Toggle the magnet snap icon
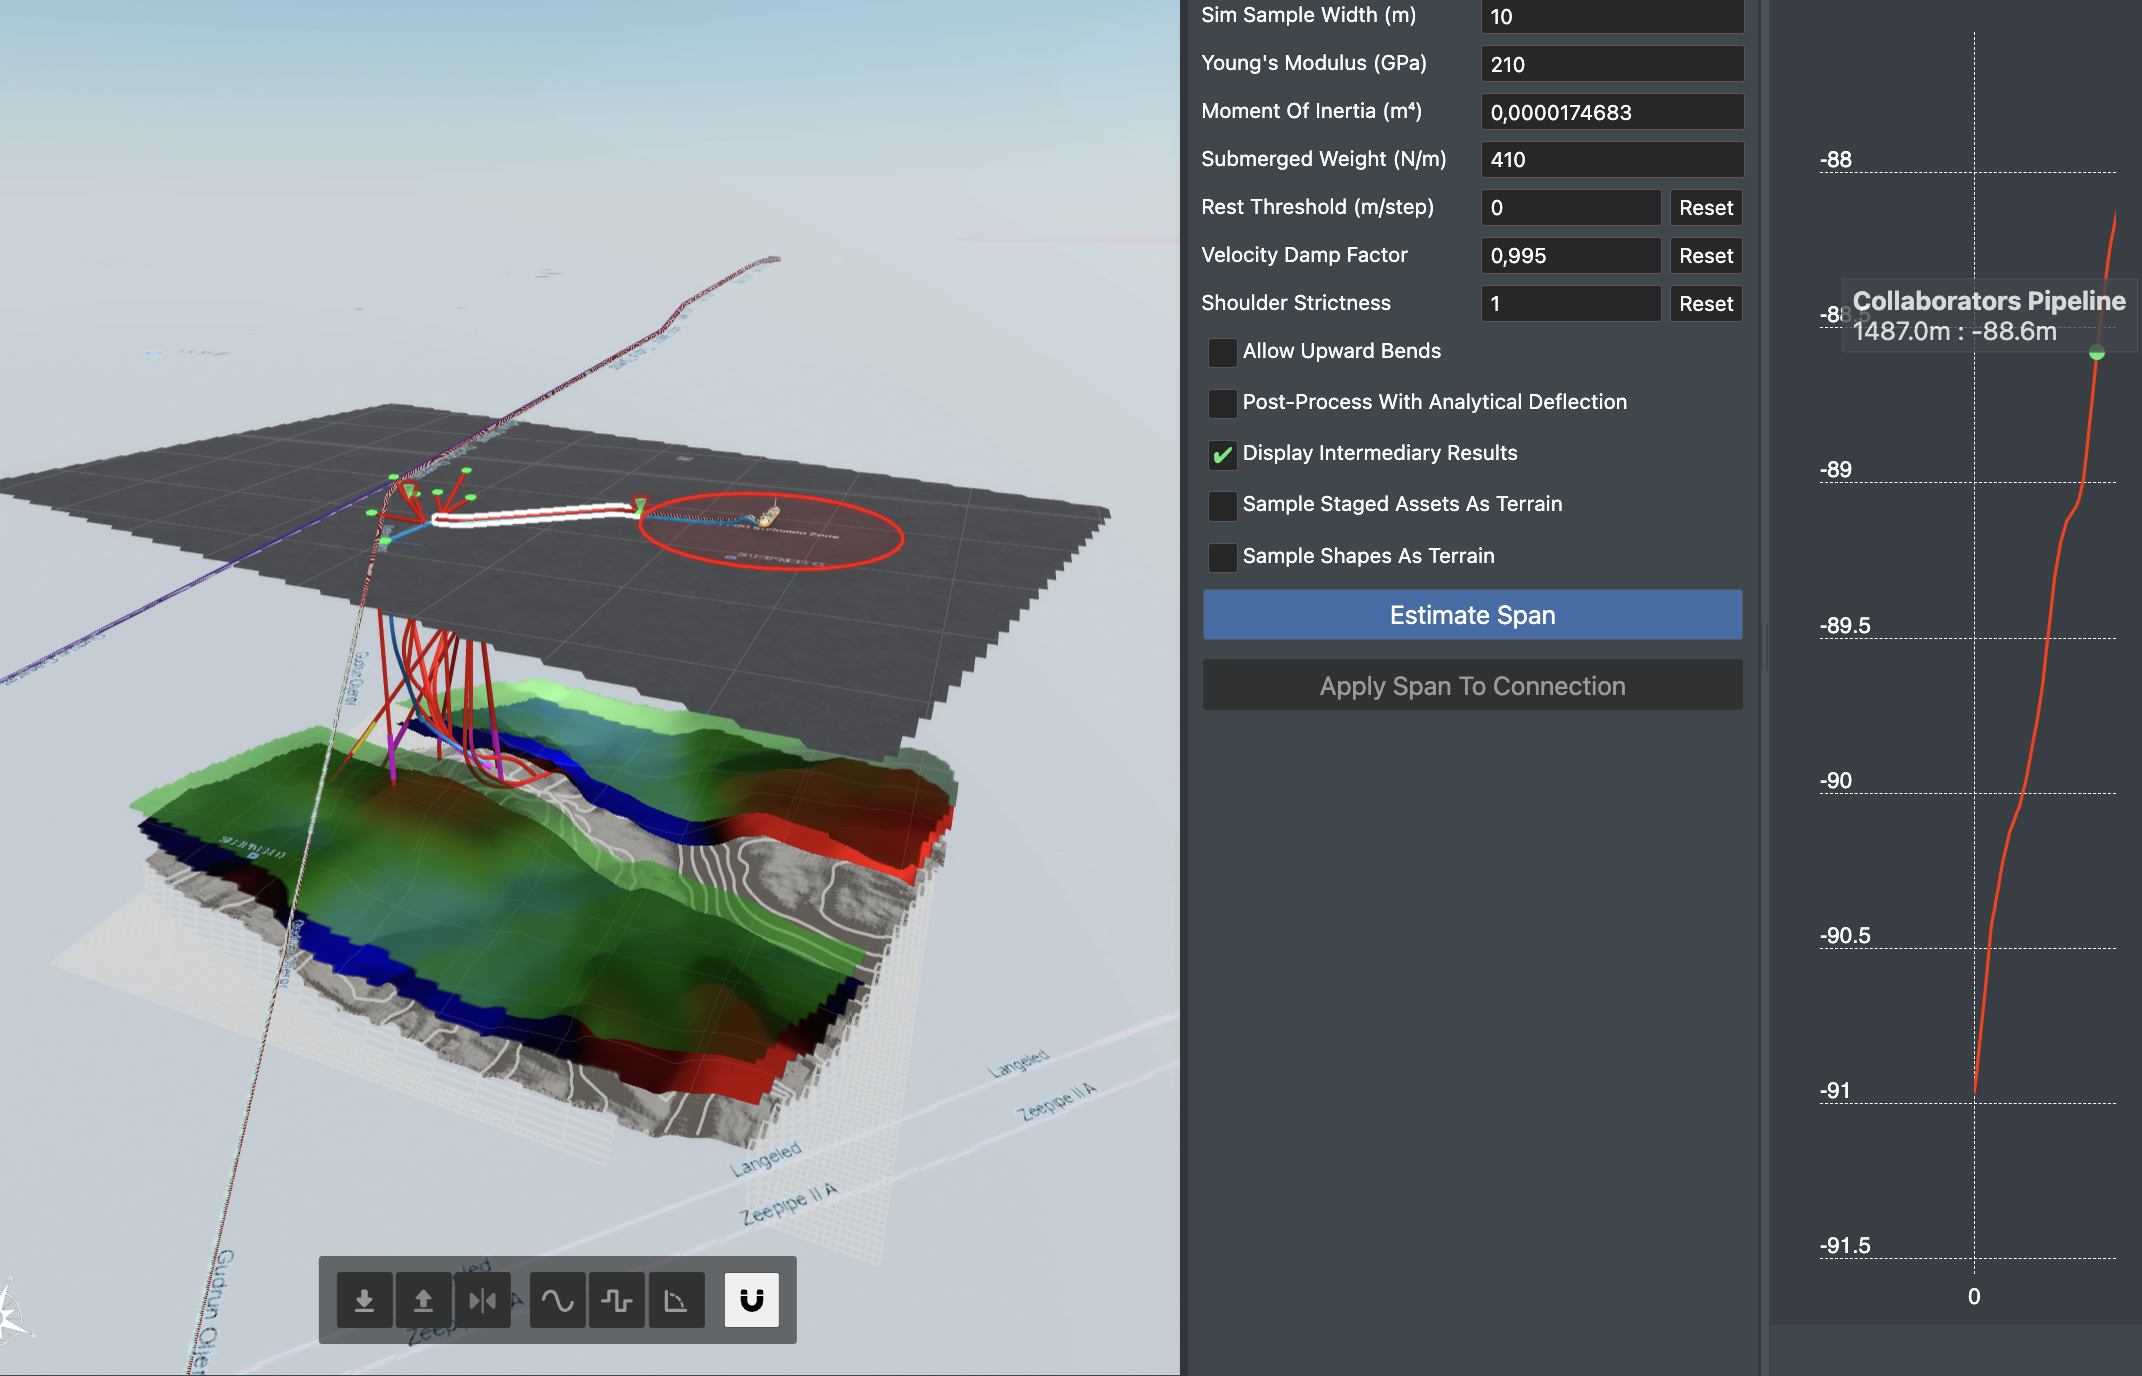Image resolution: width=2142 pixels, height=1376 pixels. (x=751, y=1300)
